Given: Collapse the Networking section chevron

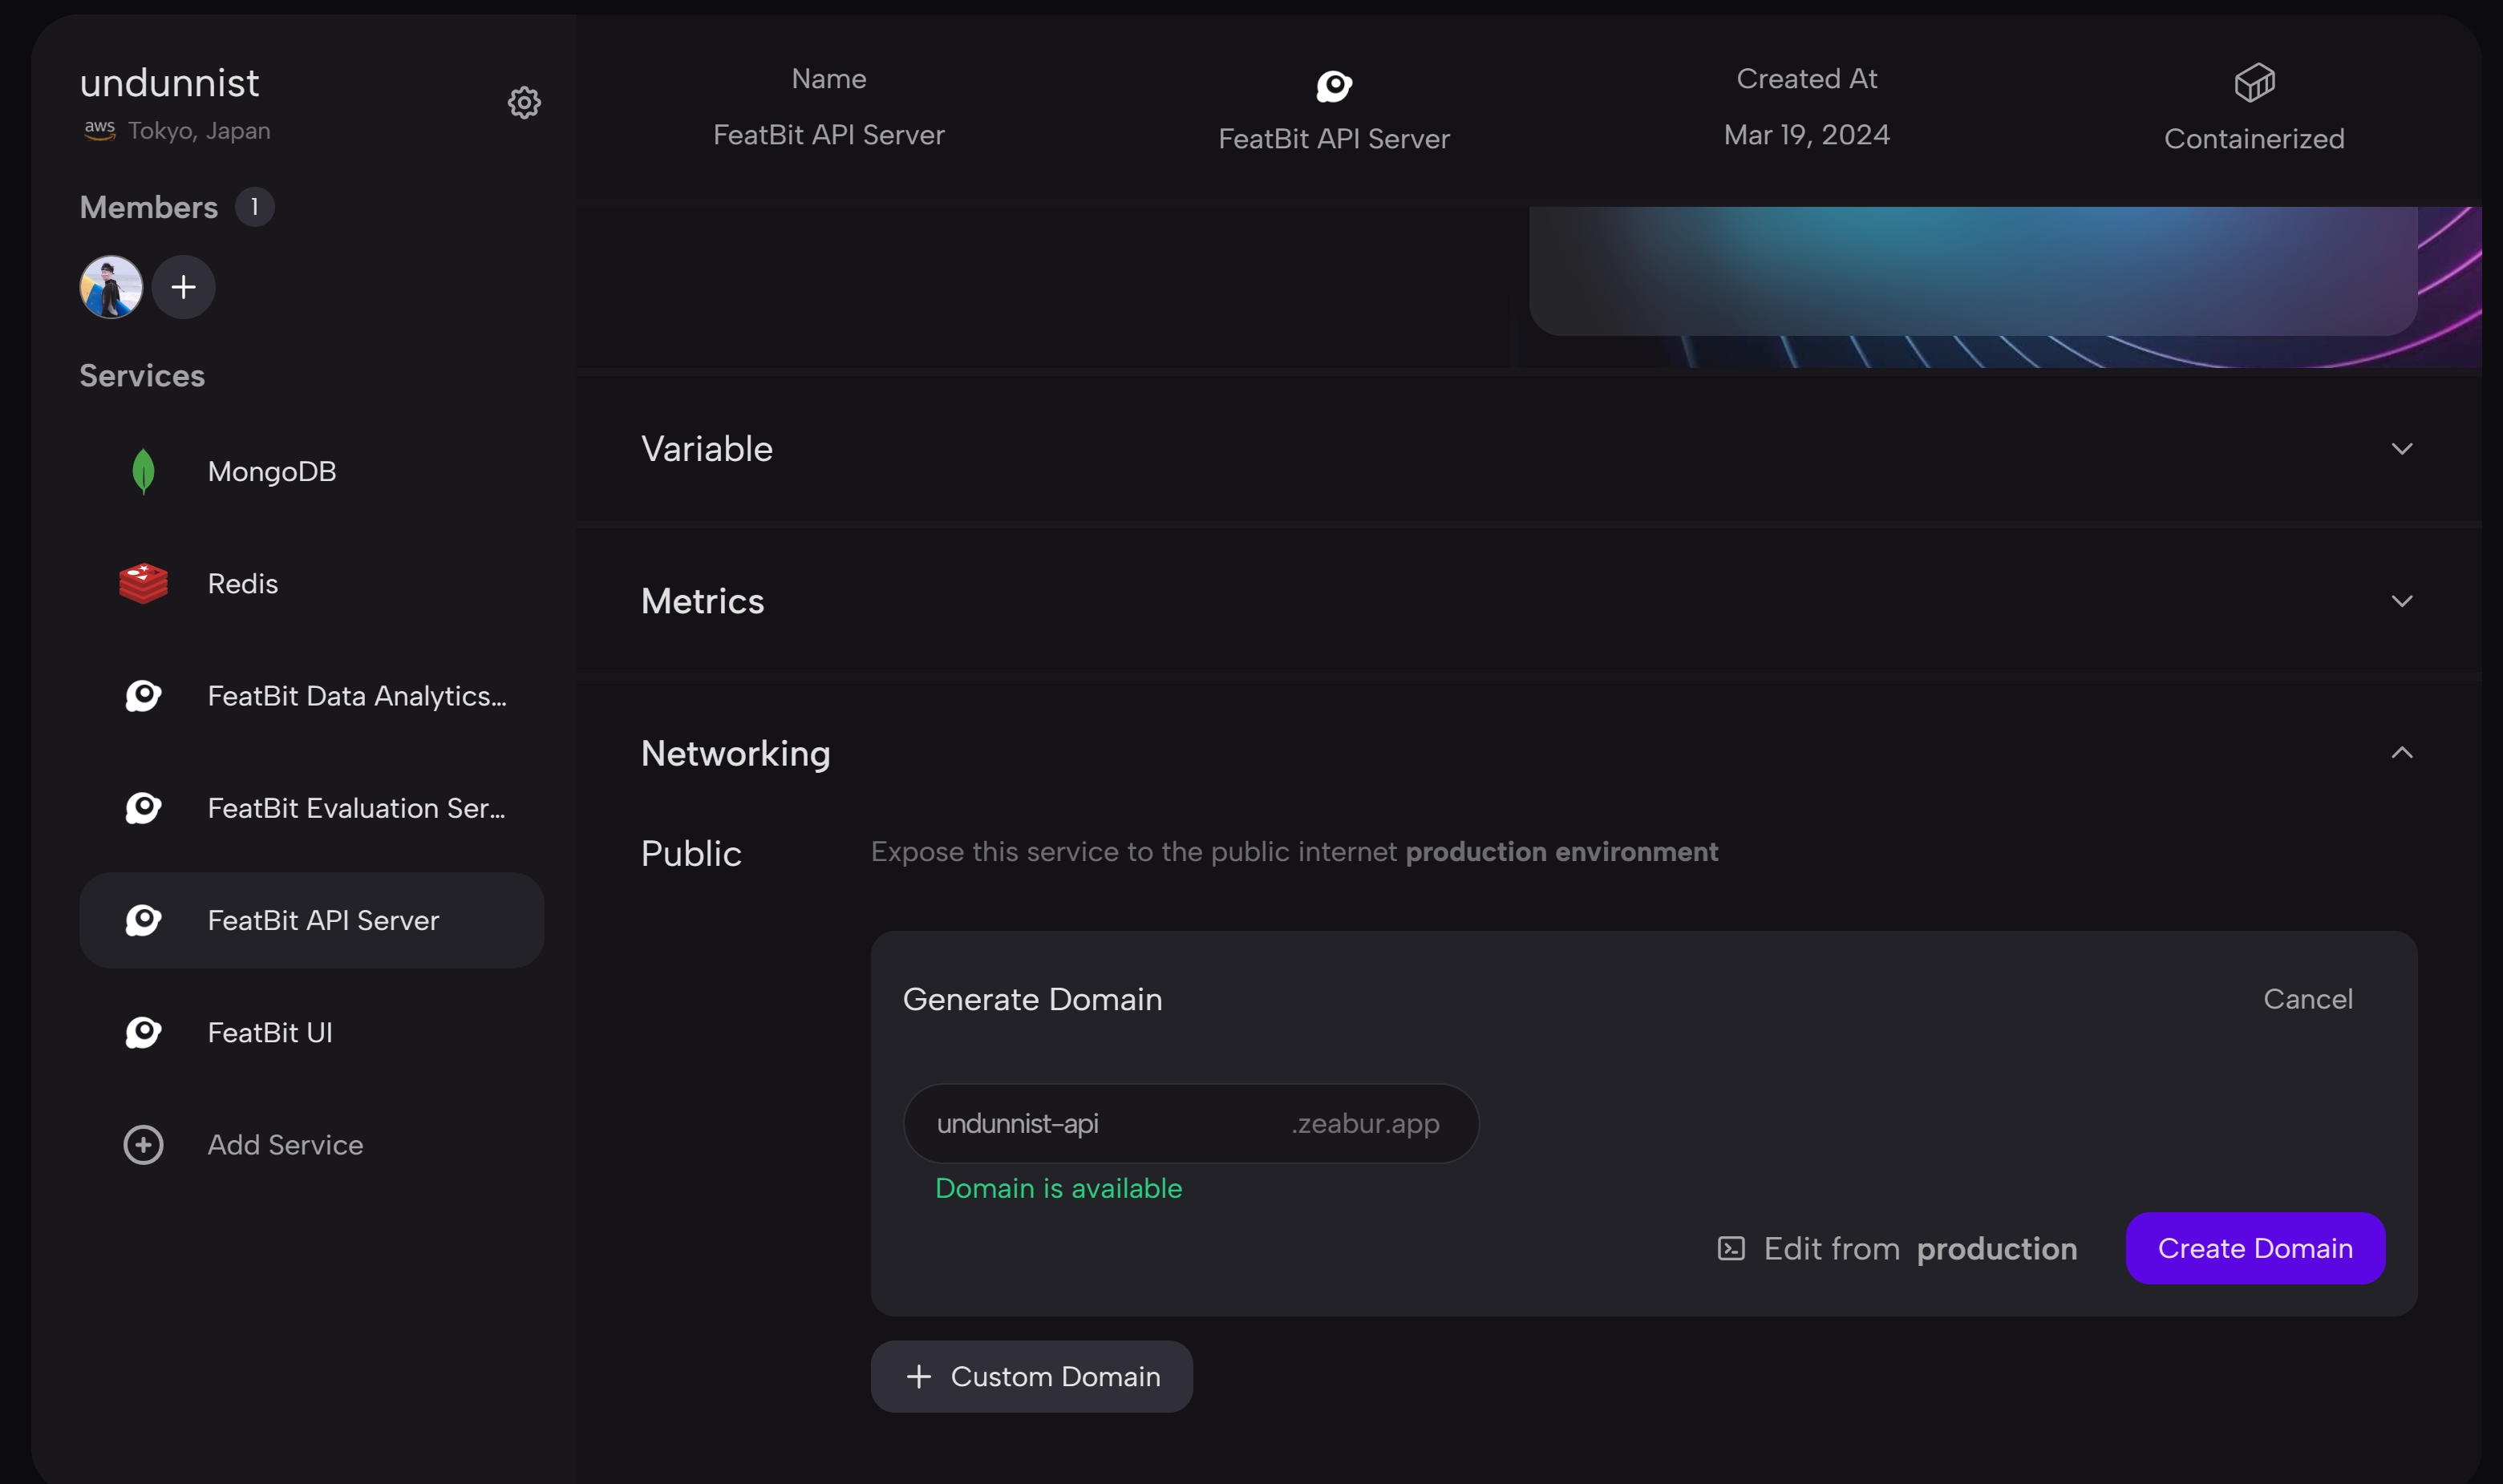Looking at the screenshot, I should 2401,753.
